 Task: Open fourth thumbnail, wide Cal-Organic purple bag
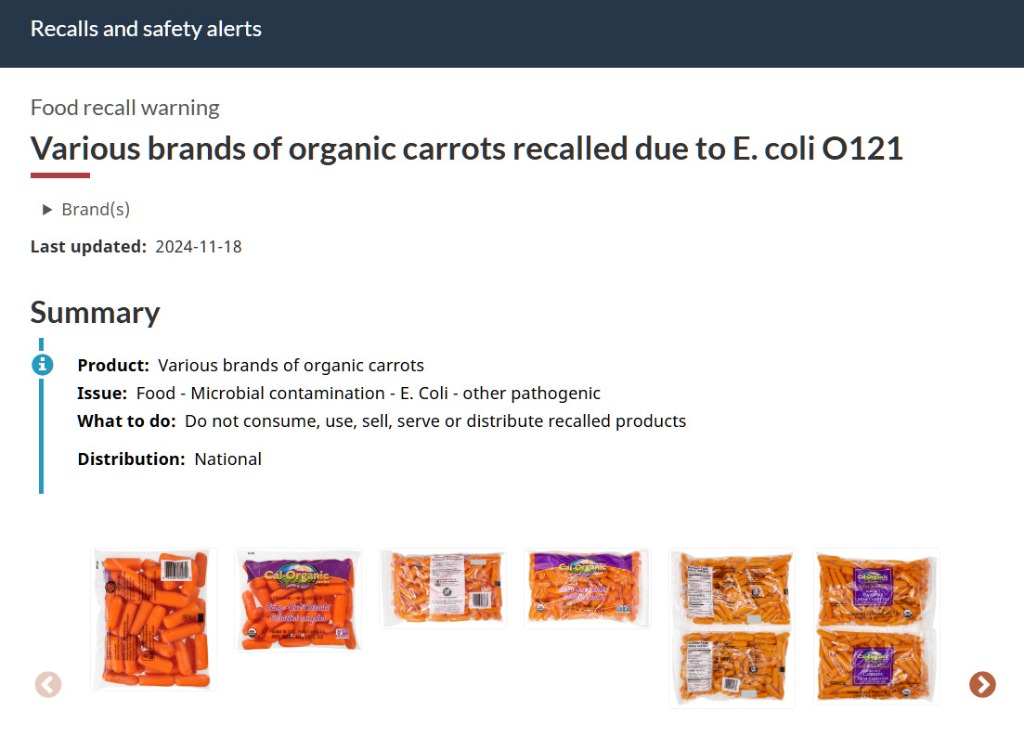pos(587,588)
